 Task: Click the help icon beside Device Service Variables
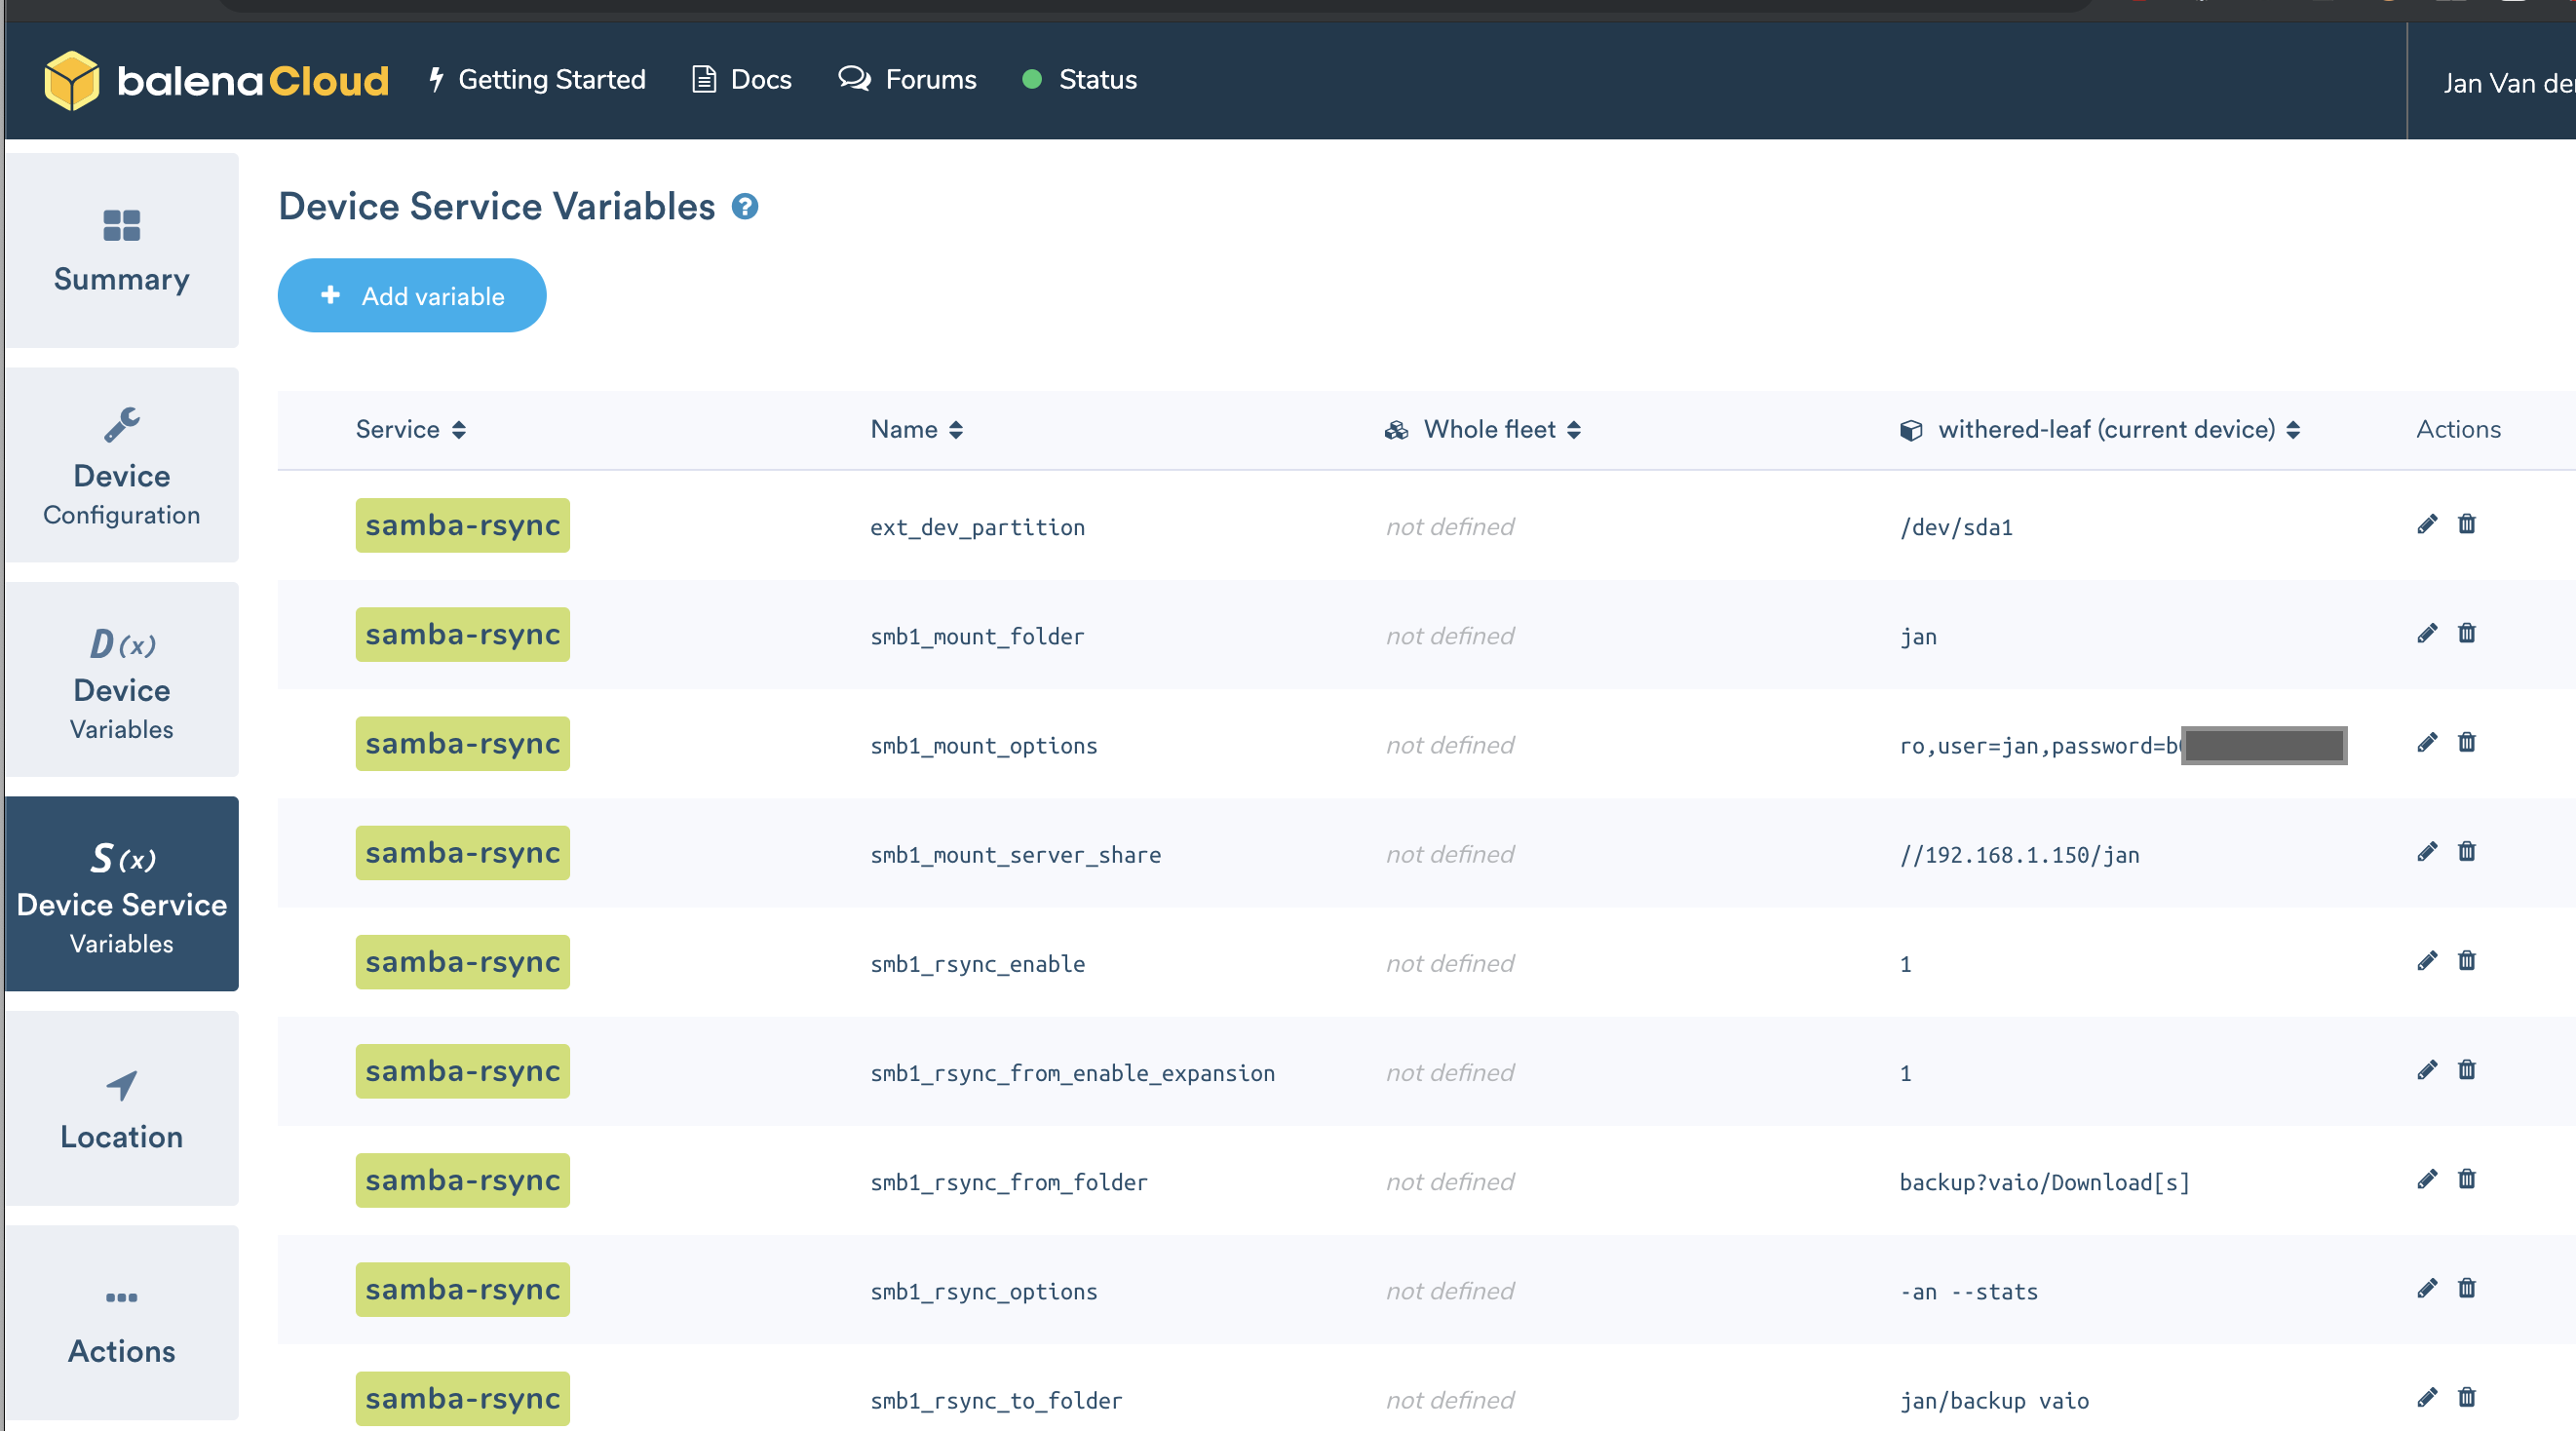pos(744,207)
